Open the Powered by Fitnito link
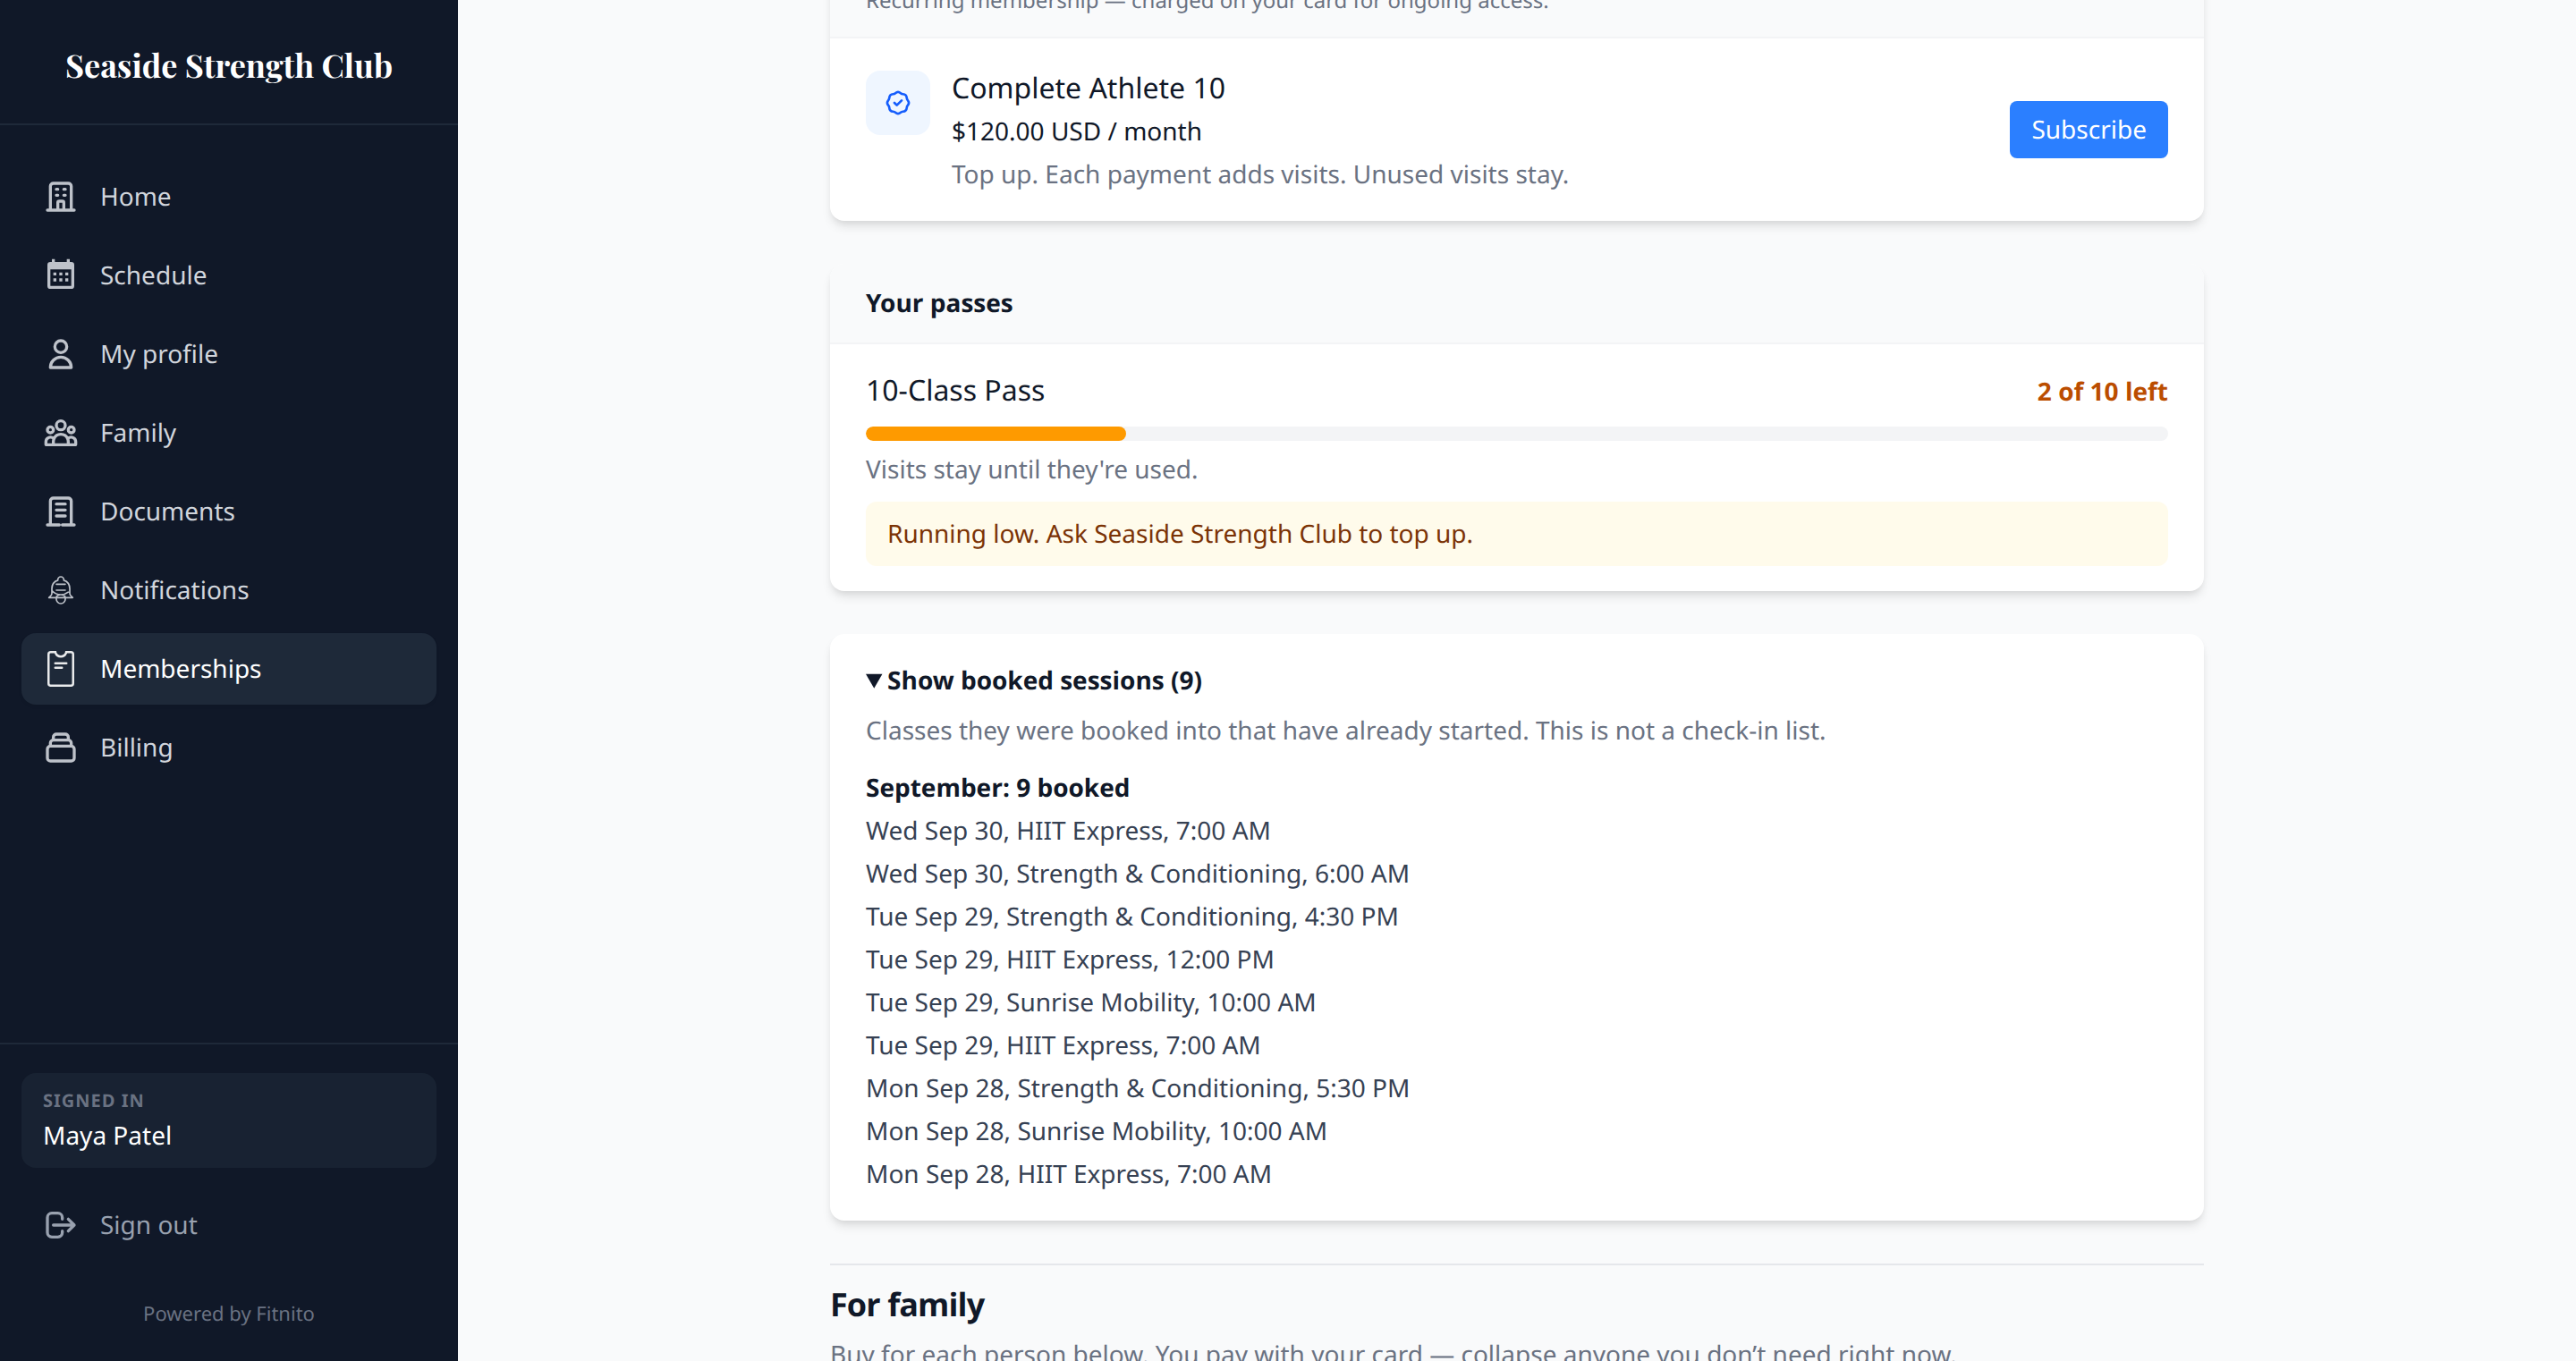Screen dimensions: 2576x1361 tap(228, 1313)
